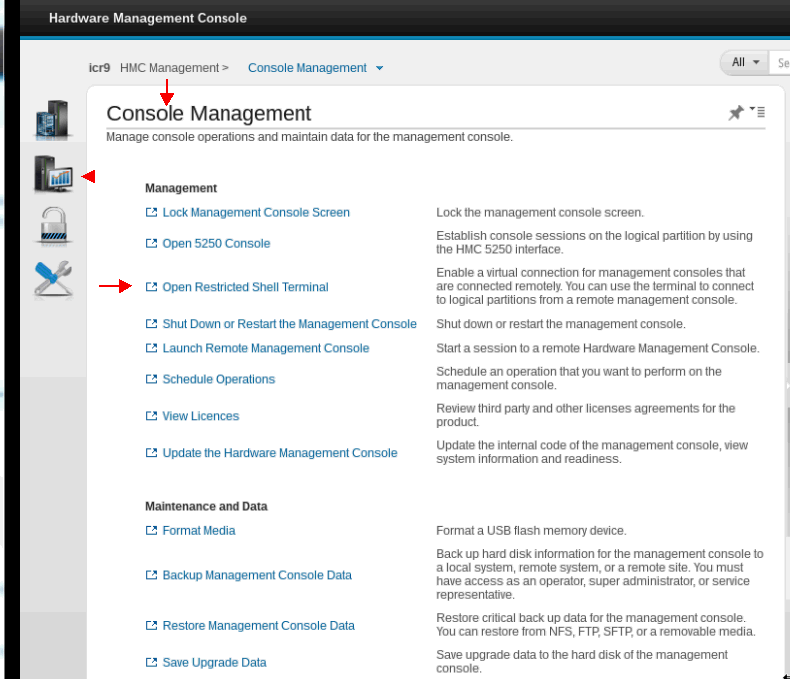790x679 pixels.
Task: Open 5250 Console link
Action: point(216,244)
